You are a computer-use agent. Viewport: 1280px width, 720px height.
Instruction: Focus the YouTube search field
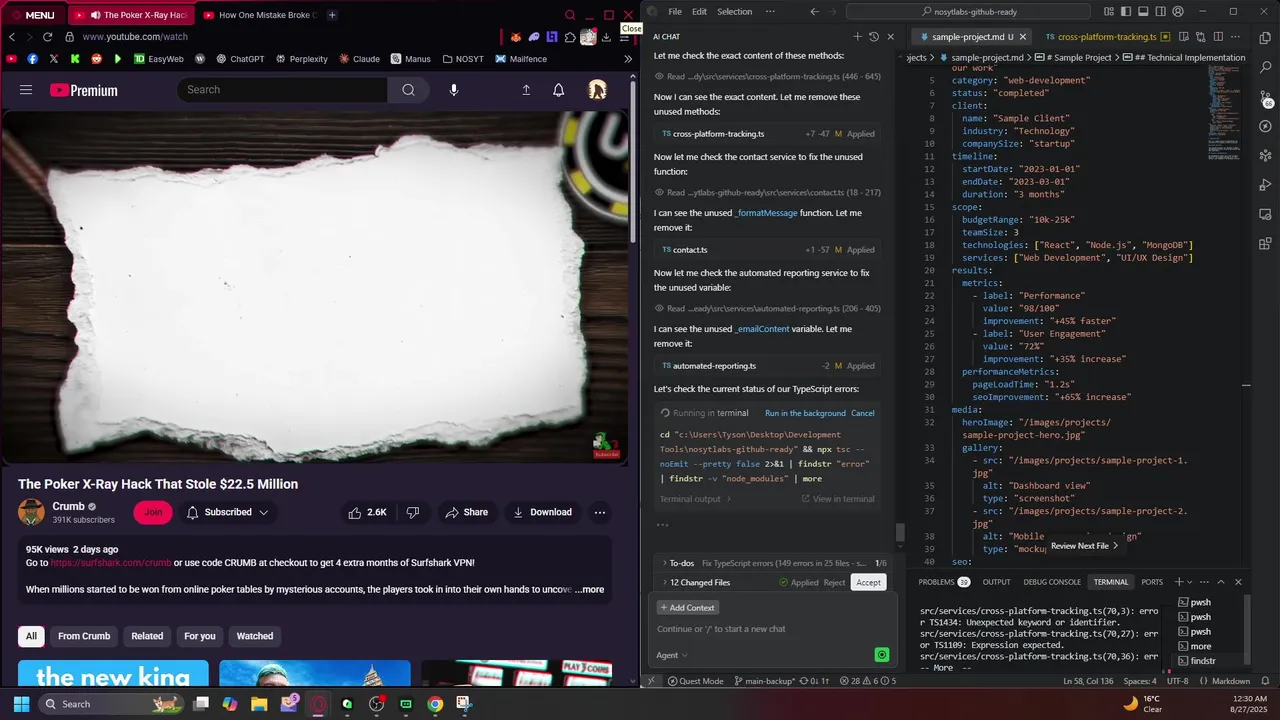point(283,90)
